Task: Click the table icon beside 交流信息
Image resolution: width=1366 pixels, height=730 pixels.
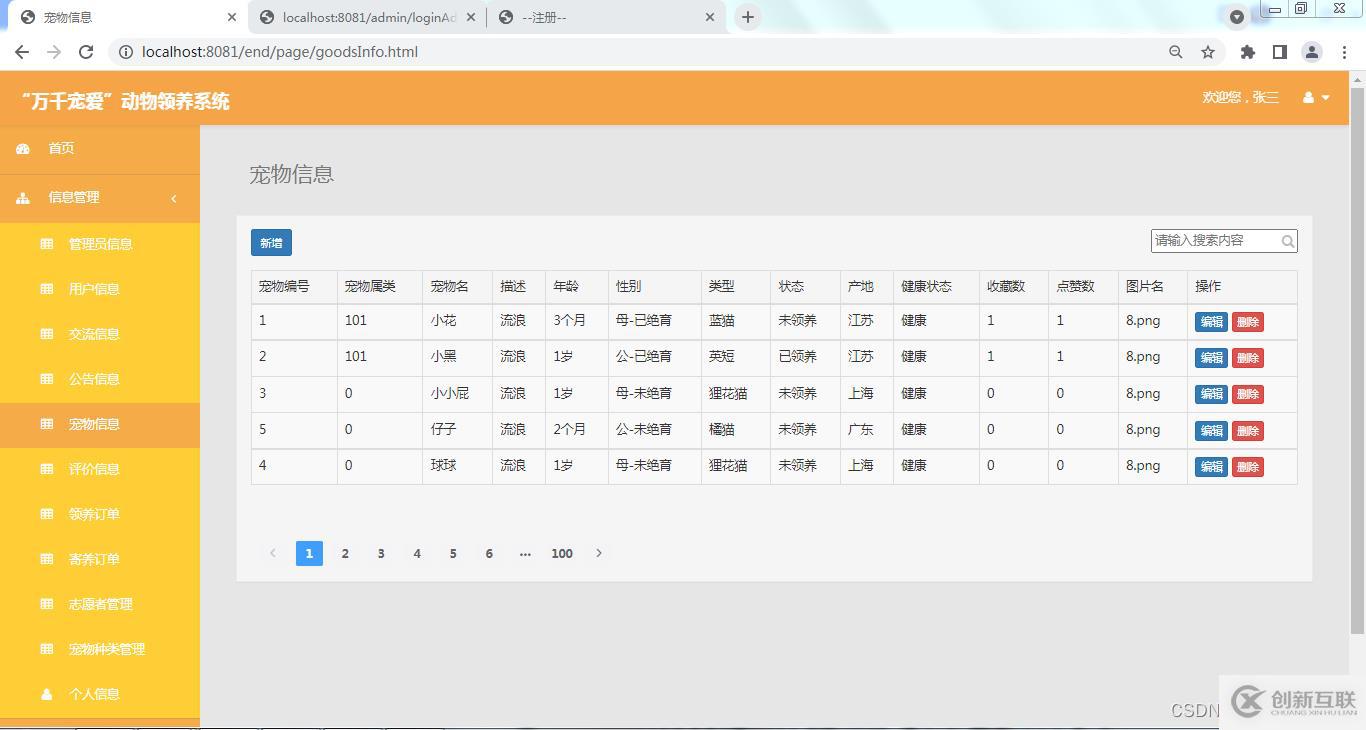Action: click(x=47, y=334)
